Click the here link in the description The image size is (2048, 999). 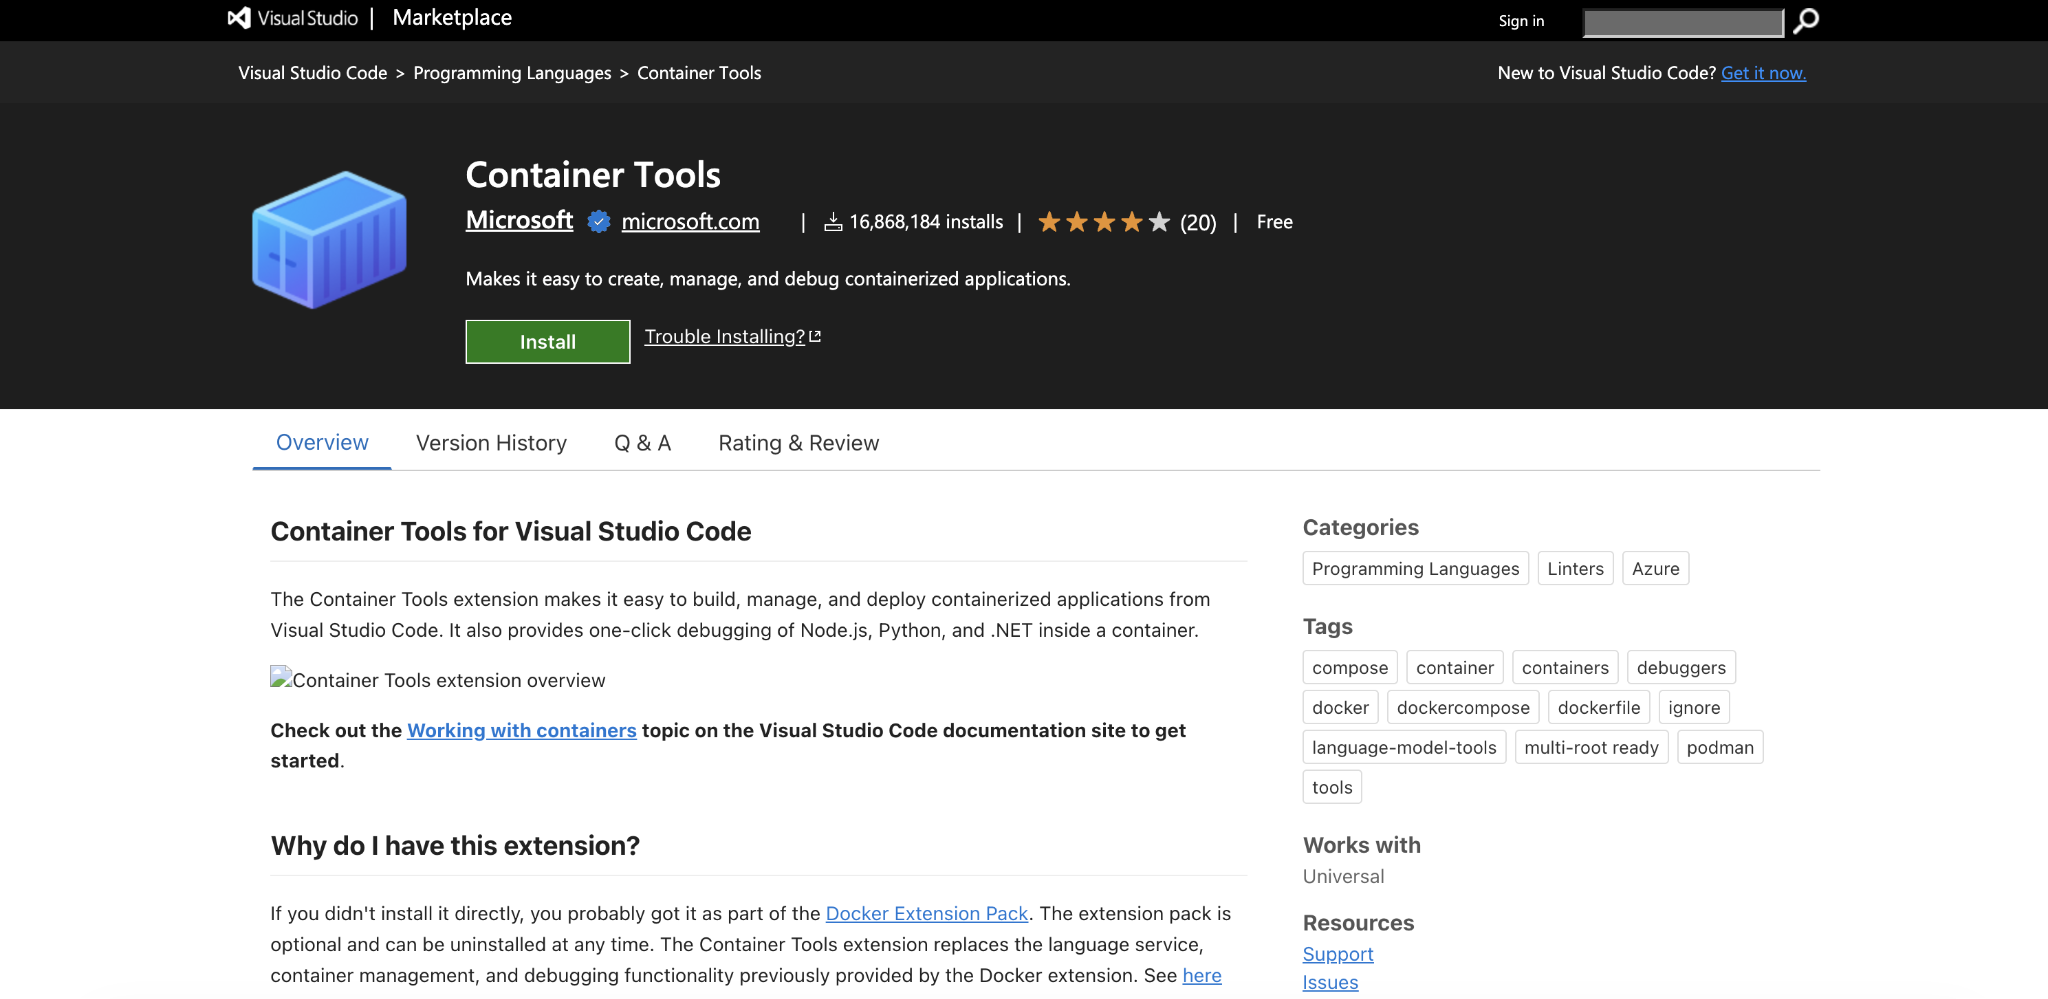coord(1202,976)
